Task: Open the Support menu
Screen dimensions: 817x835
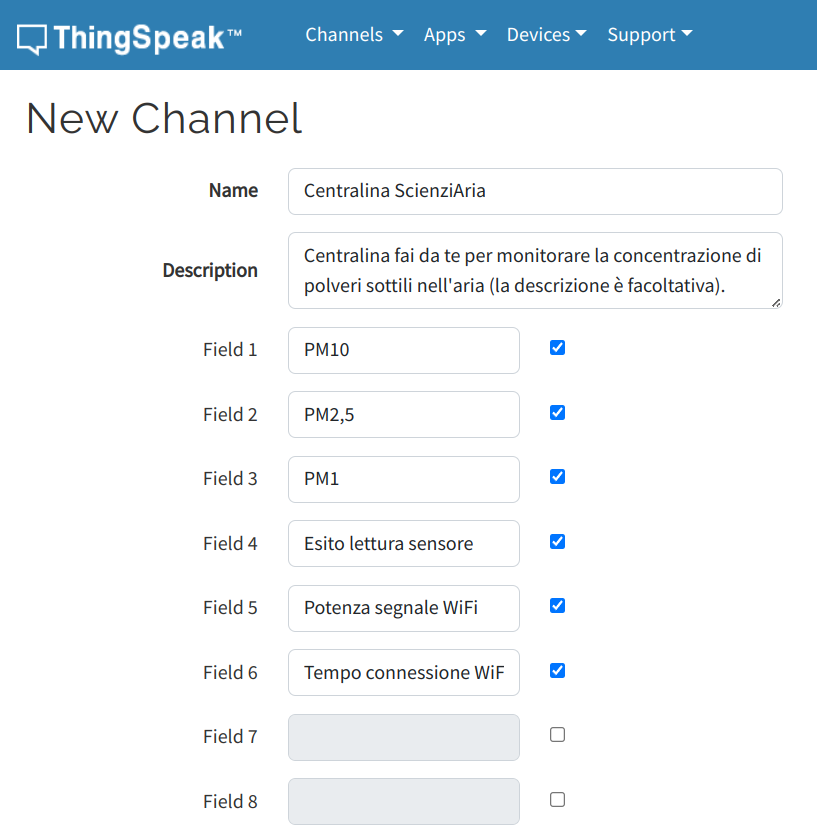Action: coord(650,35)
